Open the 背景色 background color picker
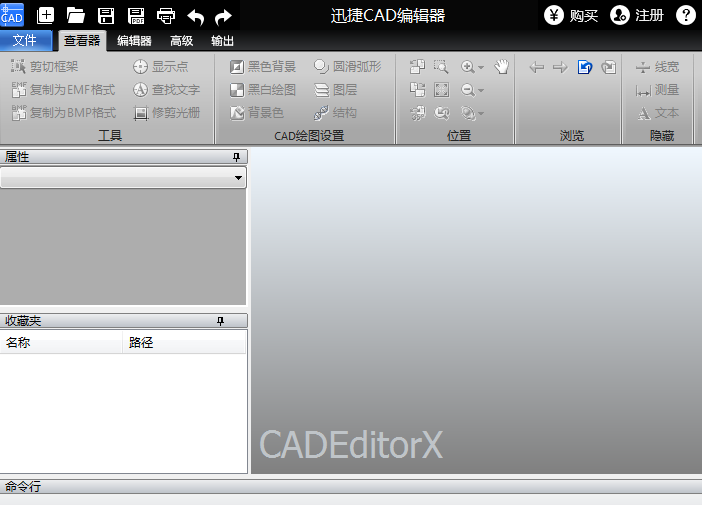This screenshot has width=702, height=505. pos(257,113)
